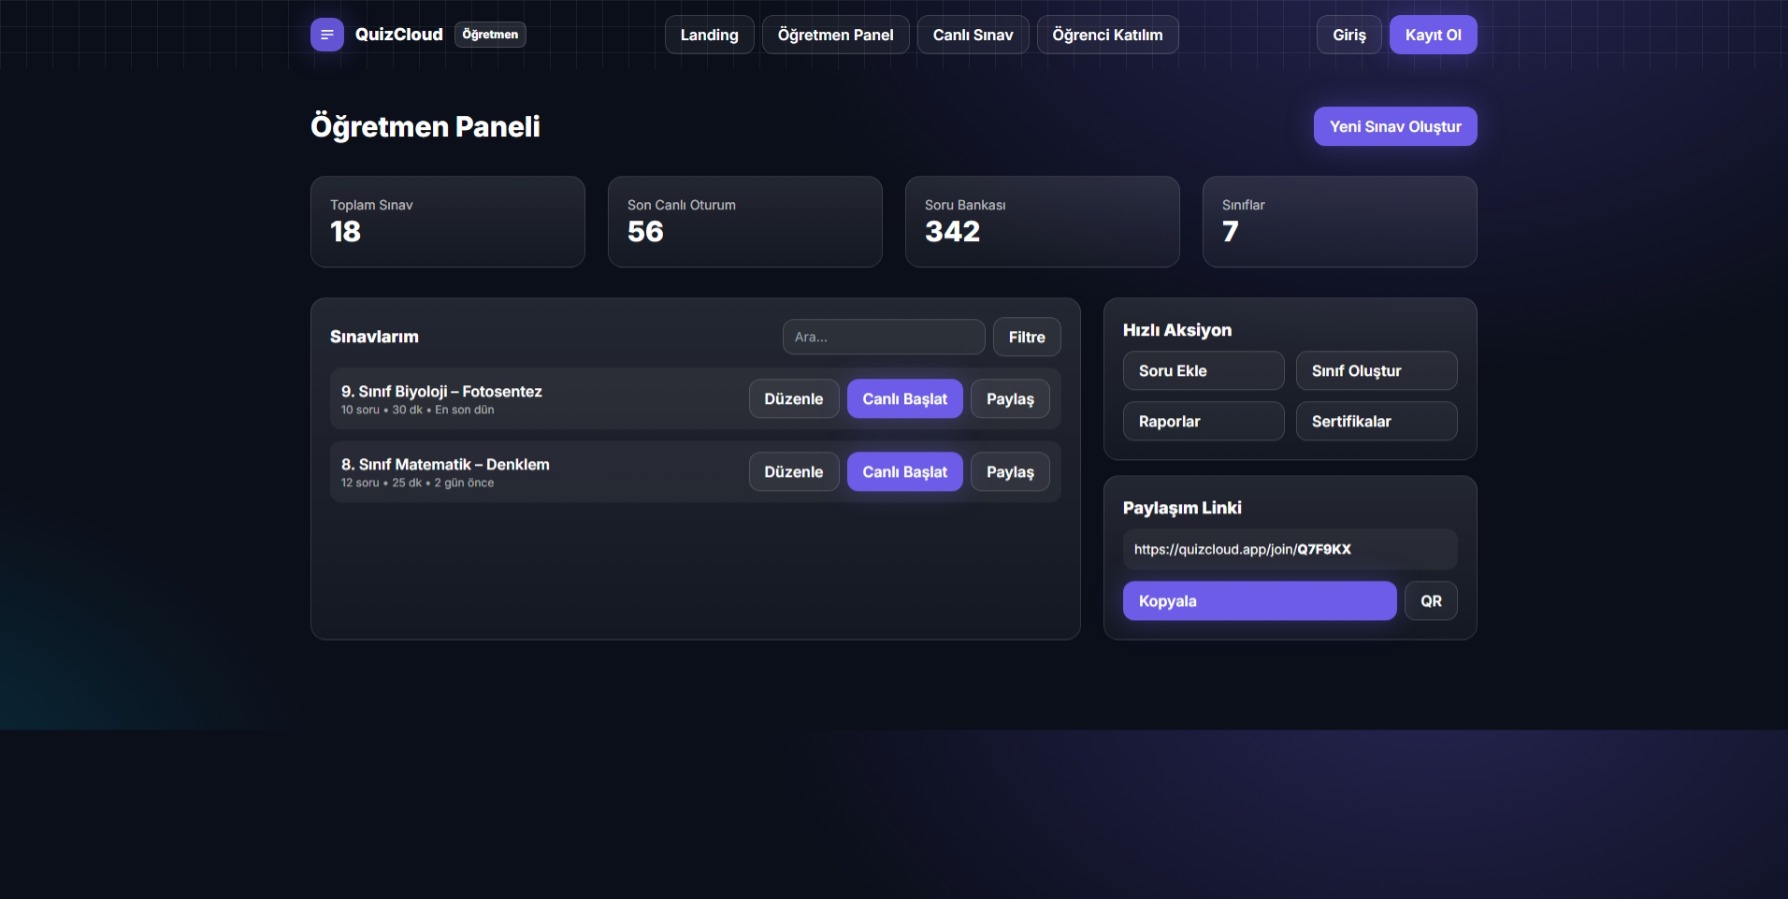This screenshot has height=899, width=1788.
Task: Open the Filtre options
Action: tap(1026, 337)
